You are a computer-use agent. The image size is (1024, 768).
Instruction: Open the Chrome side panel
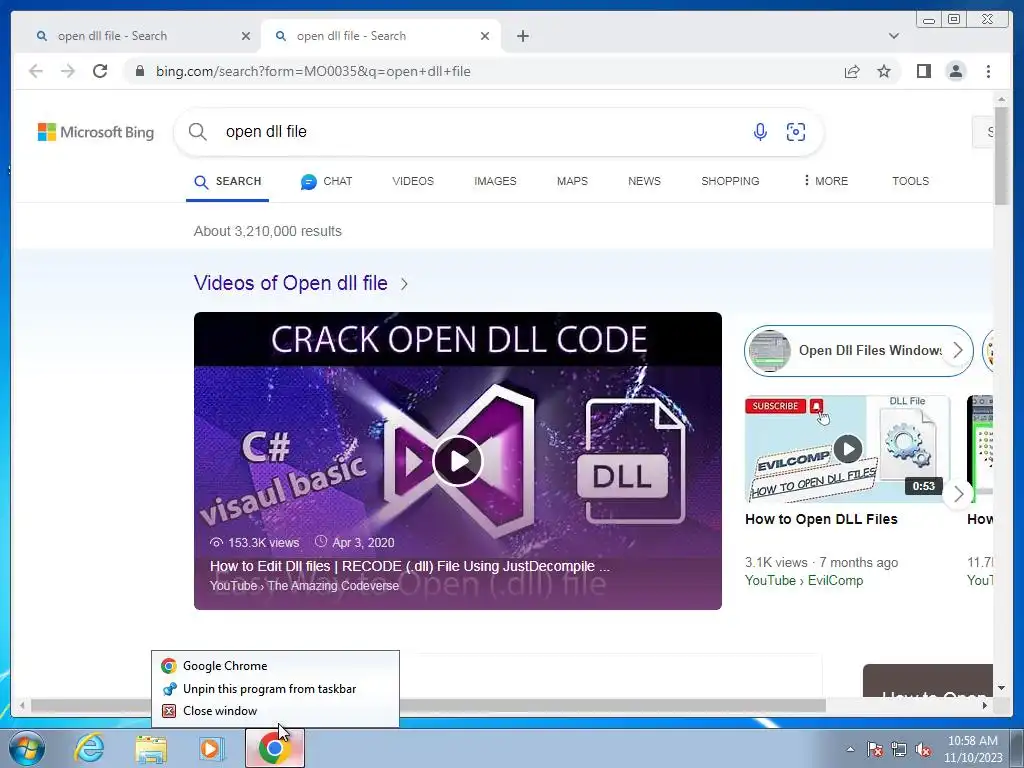923,71
